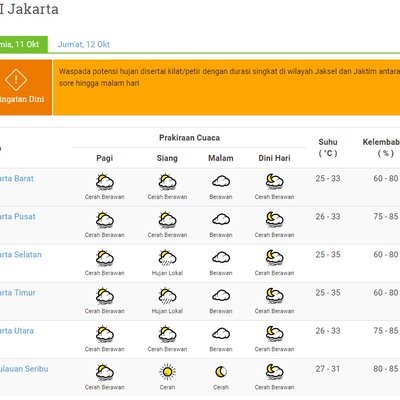400x400 pixels.
Task: Click Jakarta Pusat humidity 75 - 85
Action: coord(386,216)
